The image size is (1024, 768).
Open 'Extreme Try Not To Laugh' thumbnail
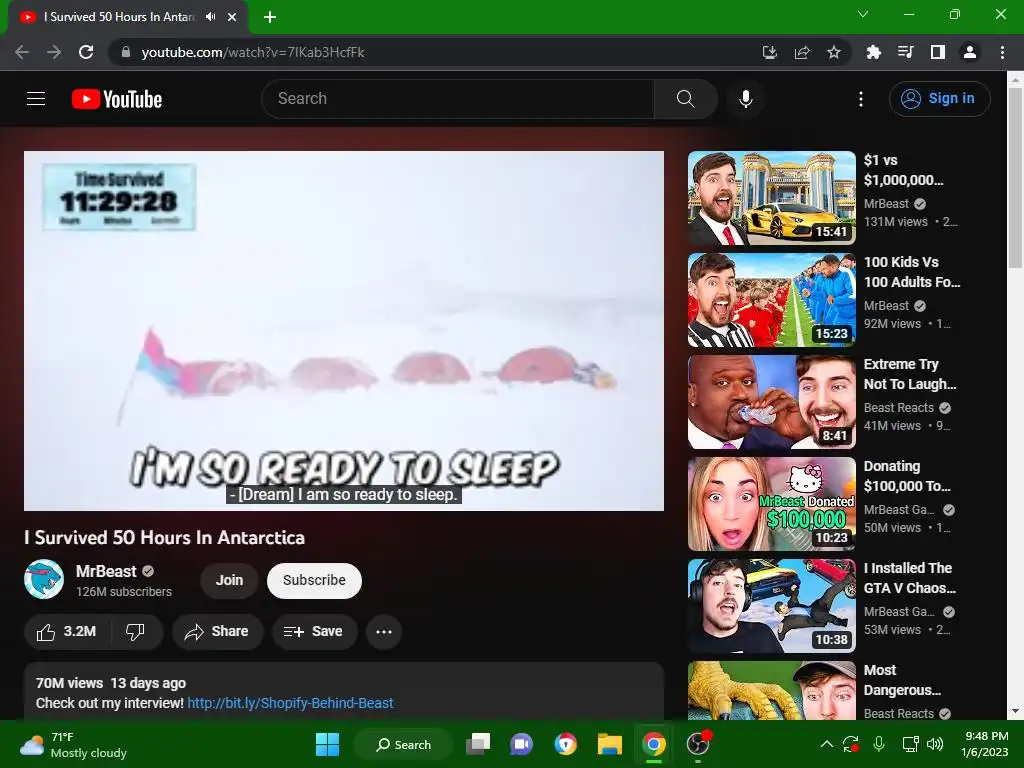point(772,402)
